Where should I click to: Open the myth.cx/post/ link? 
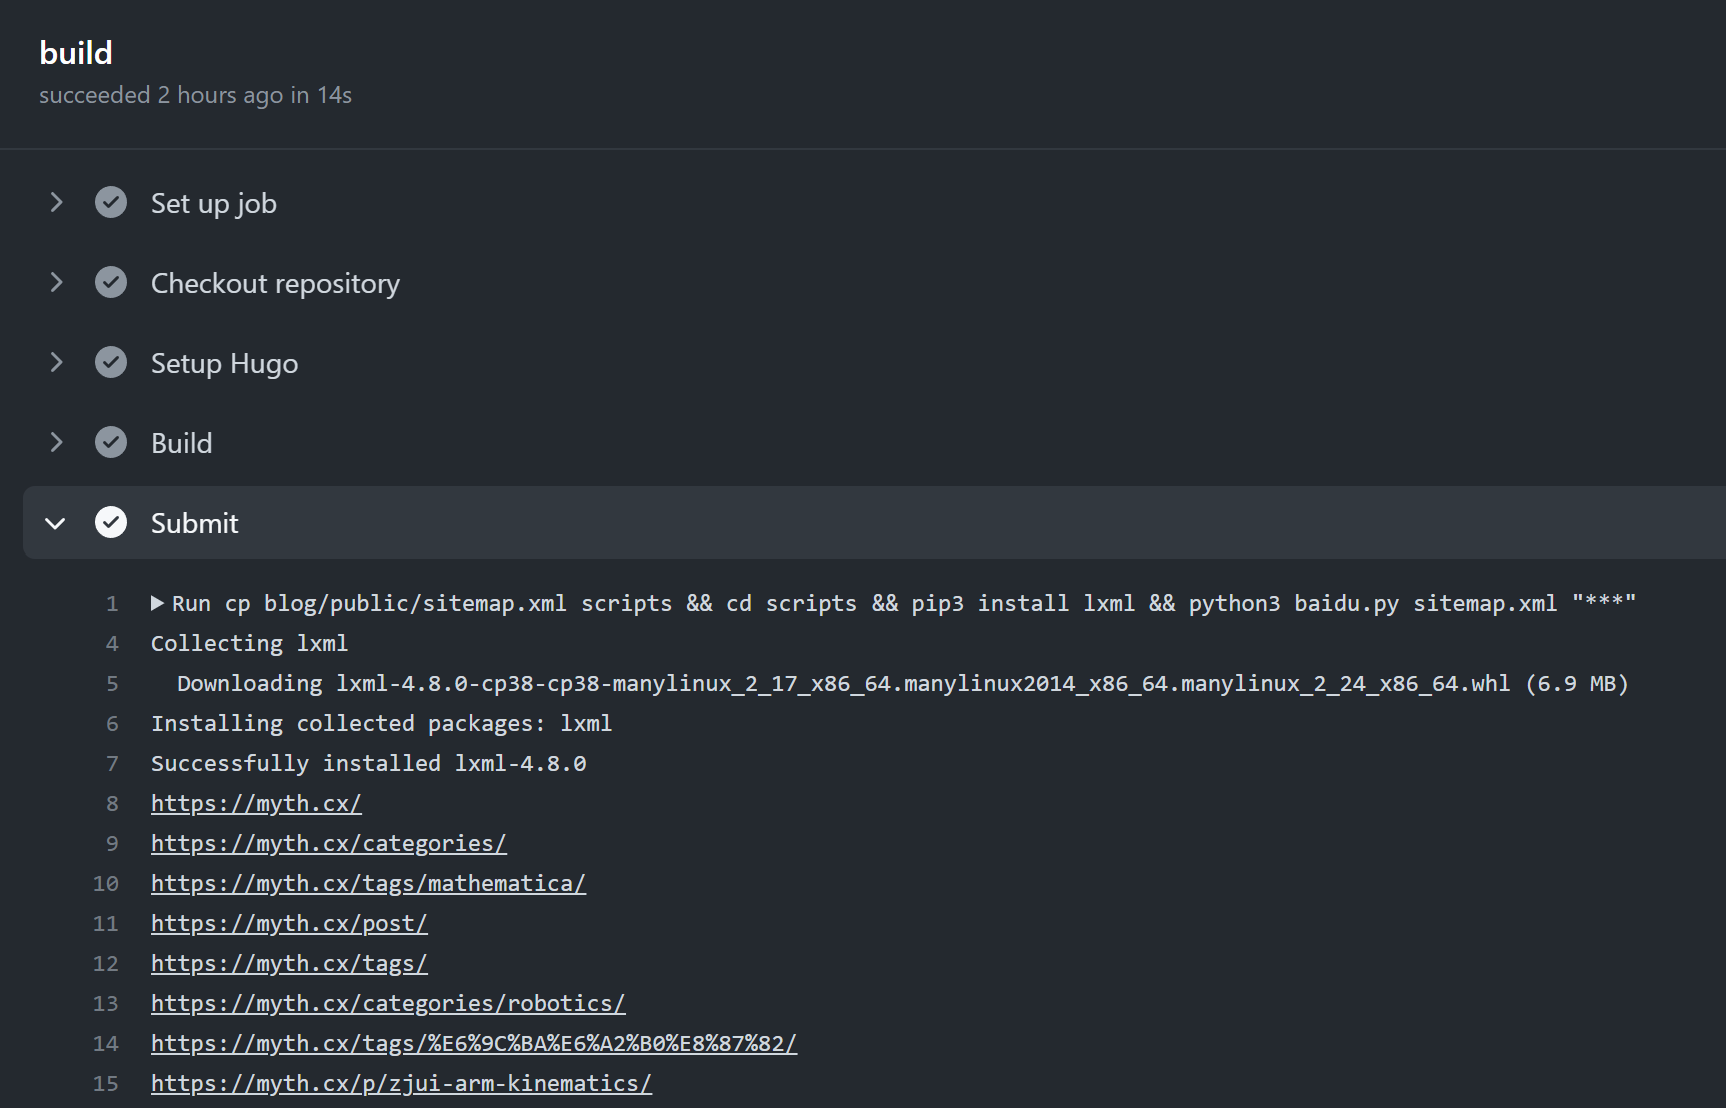289,924
